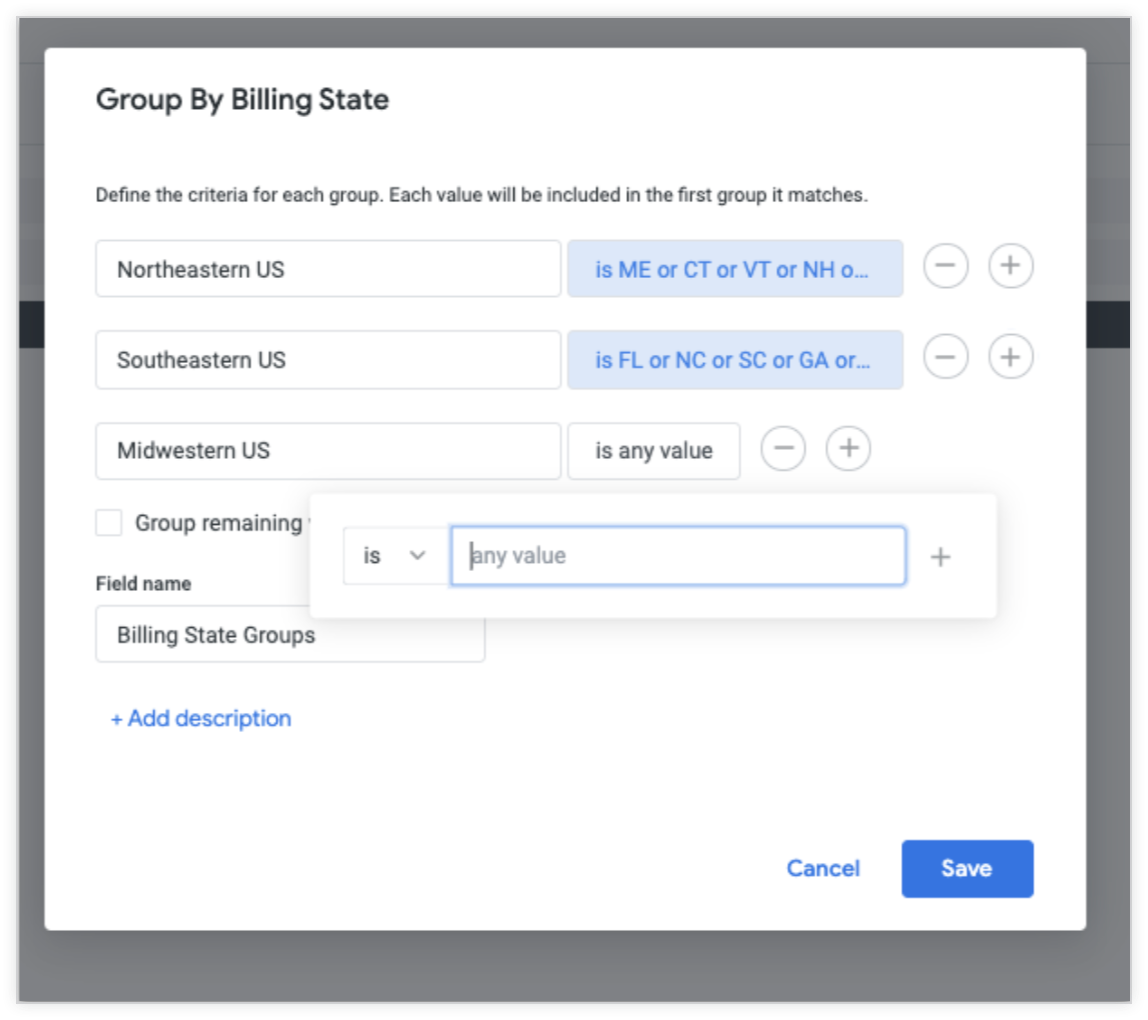Edit the Southeastern US group name field
The height and width of the screenshot is (1020, 1148).
tap(328, 360)
